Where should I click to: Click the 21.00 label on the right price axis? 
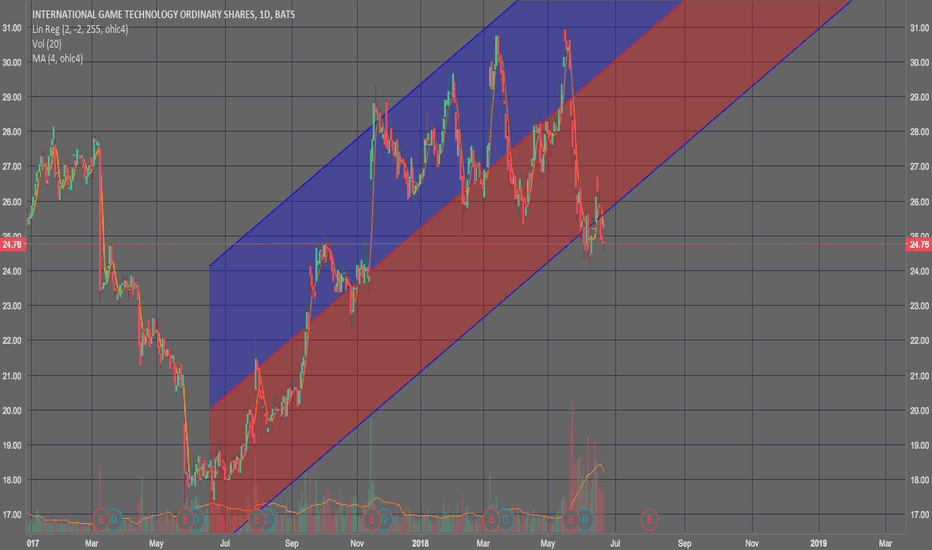(x=919, y=376)
